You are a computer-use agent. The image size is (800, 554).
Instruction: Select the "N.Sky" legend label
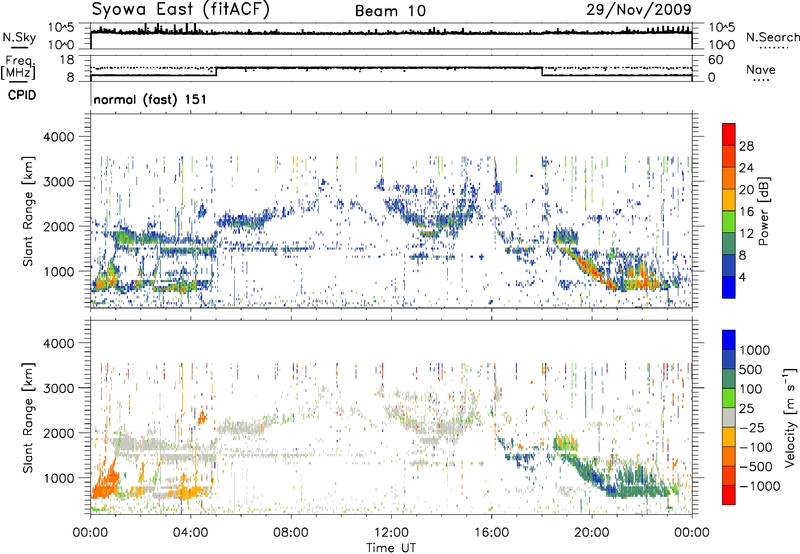(x=19, y=37)
